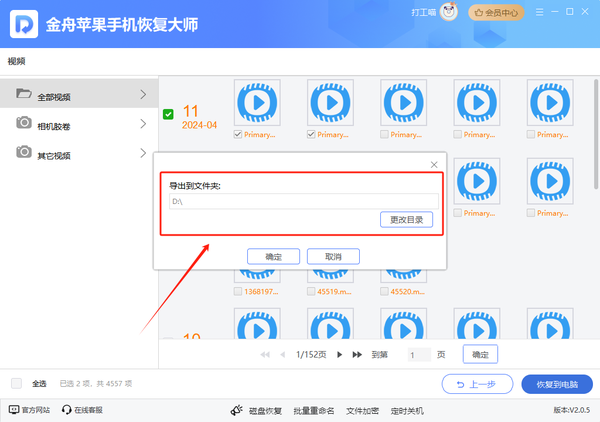Viewport: 600px width, 422px height.
Task: Go to first page arrow
Action: coord(265,355)
